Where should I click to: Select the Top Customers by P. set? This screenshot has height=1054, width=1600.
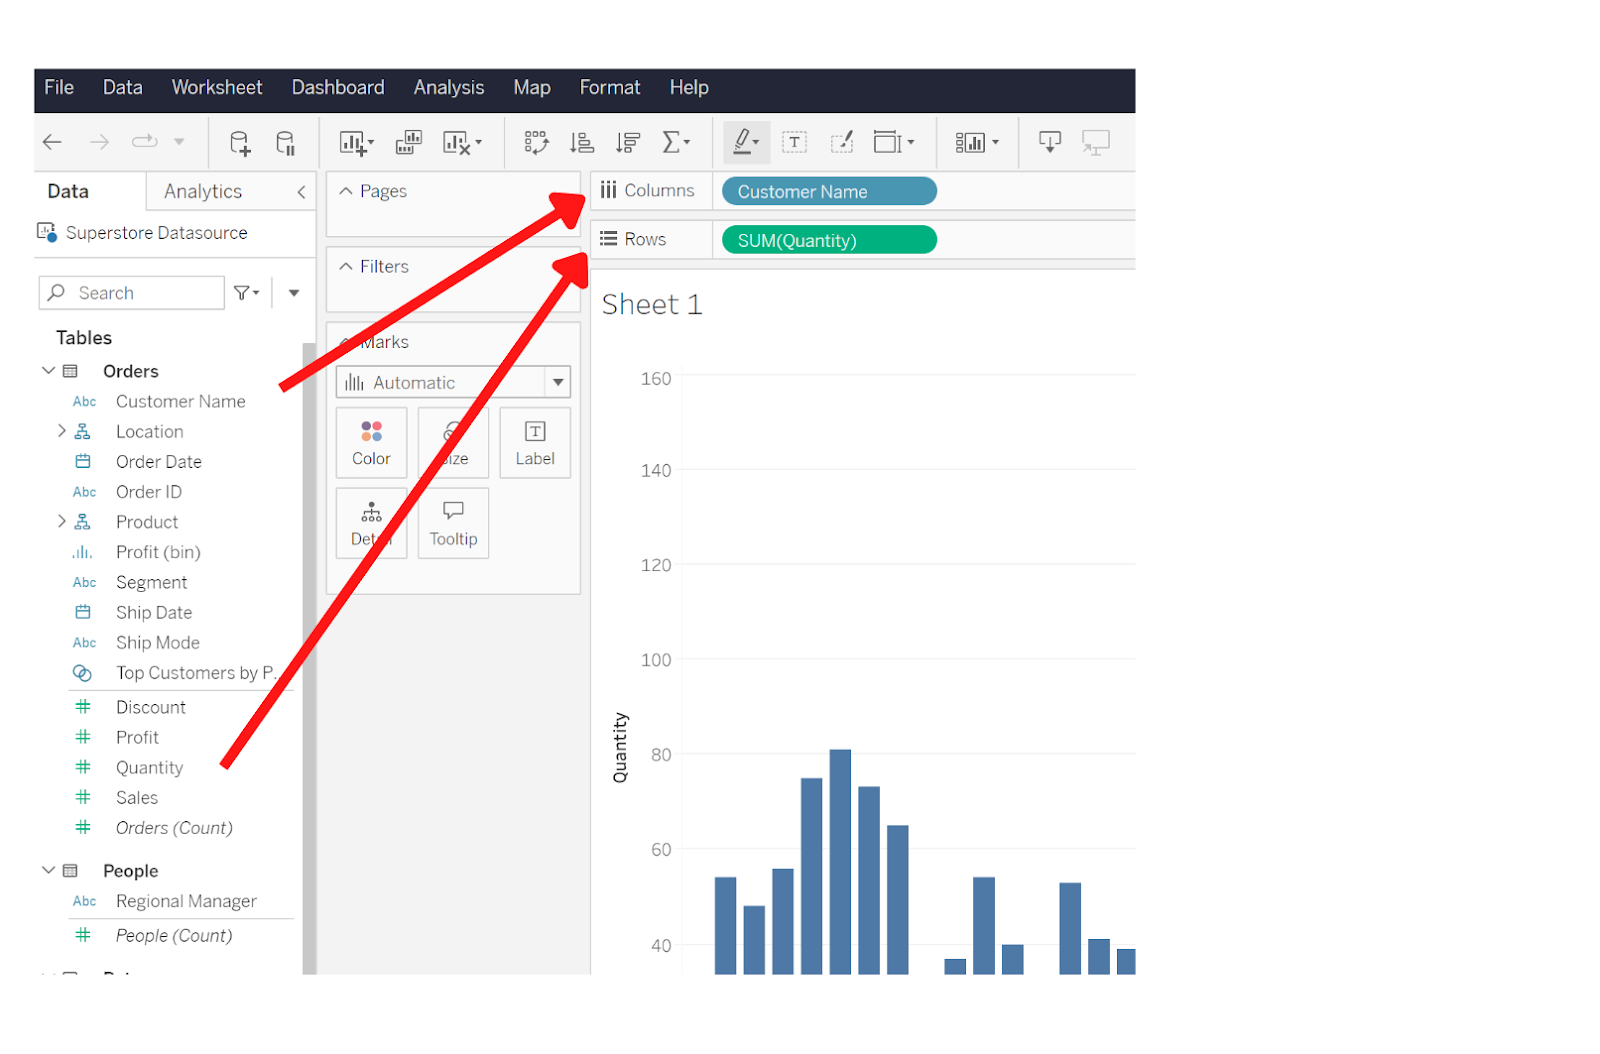(x=196, y=673)
